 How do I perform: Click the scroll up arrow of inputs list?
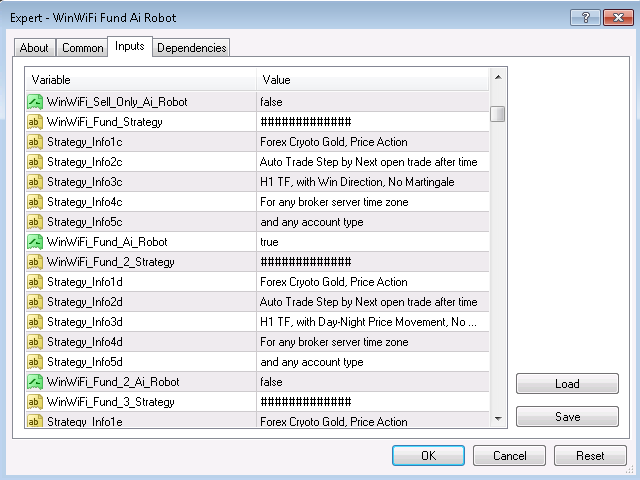click(498, 77)
